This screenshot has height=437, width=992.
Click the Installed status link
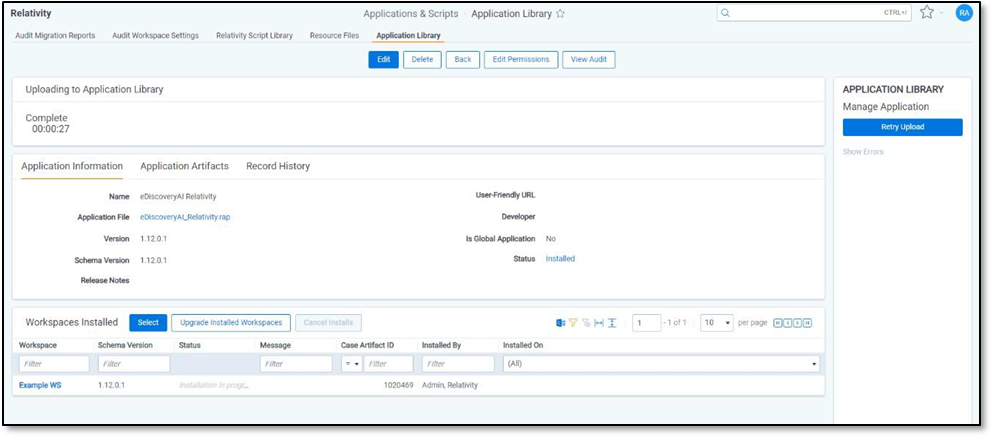[561, 259]
